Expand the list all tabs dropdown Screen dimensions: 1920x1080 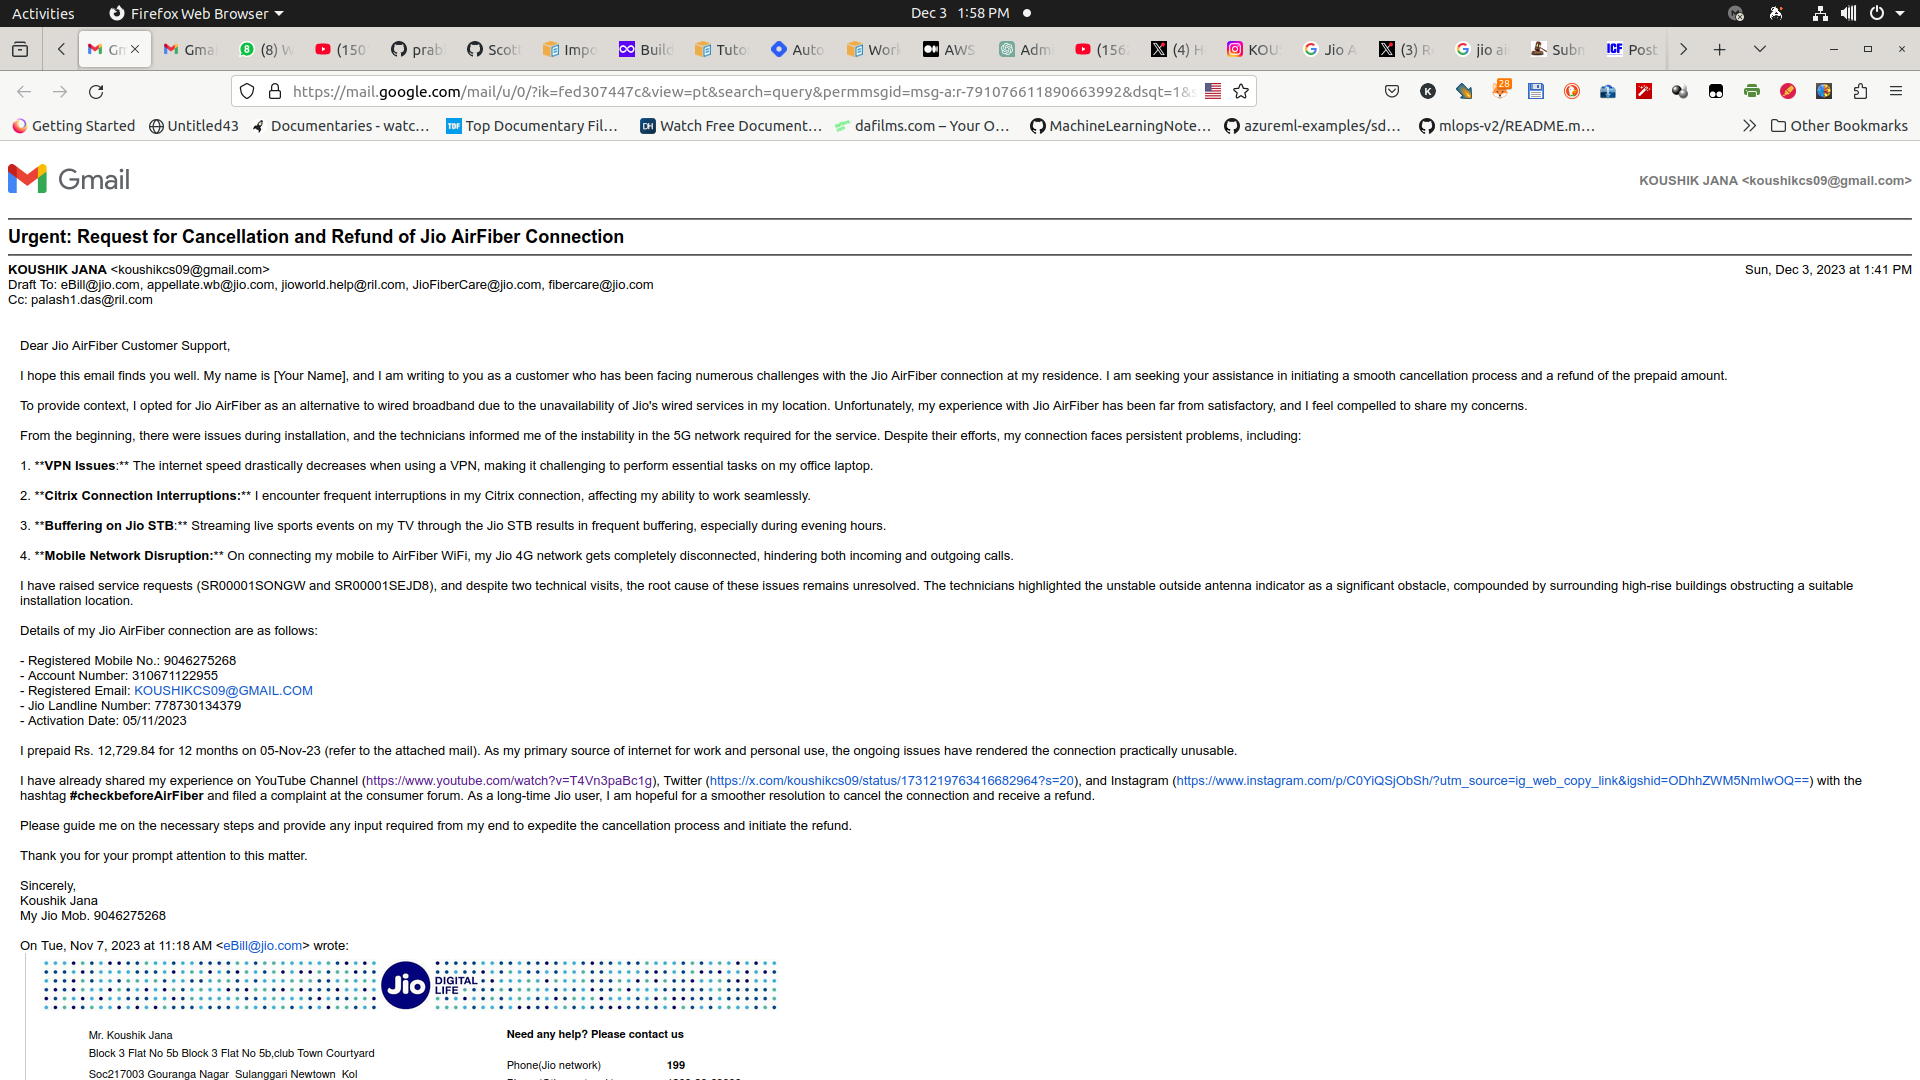(1760, 49)
